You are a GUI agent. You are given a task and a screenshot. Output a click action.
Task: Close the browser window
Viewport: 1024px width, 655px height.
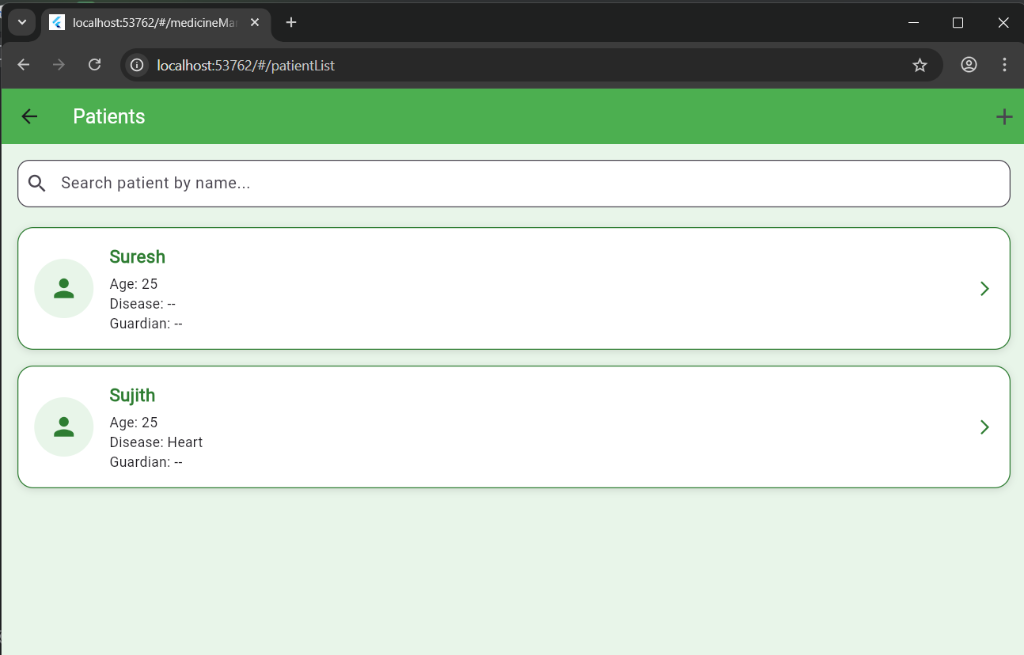[1003, 23]
